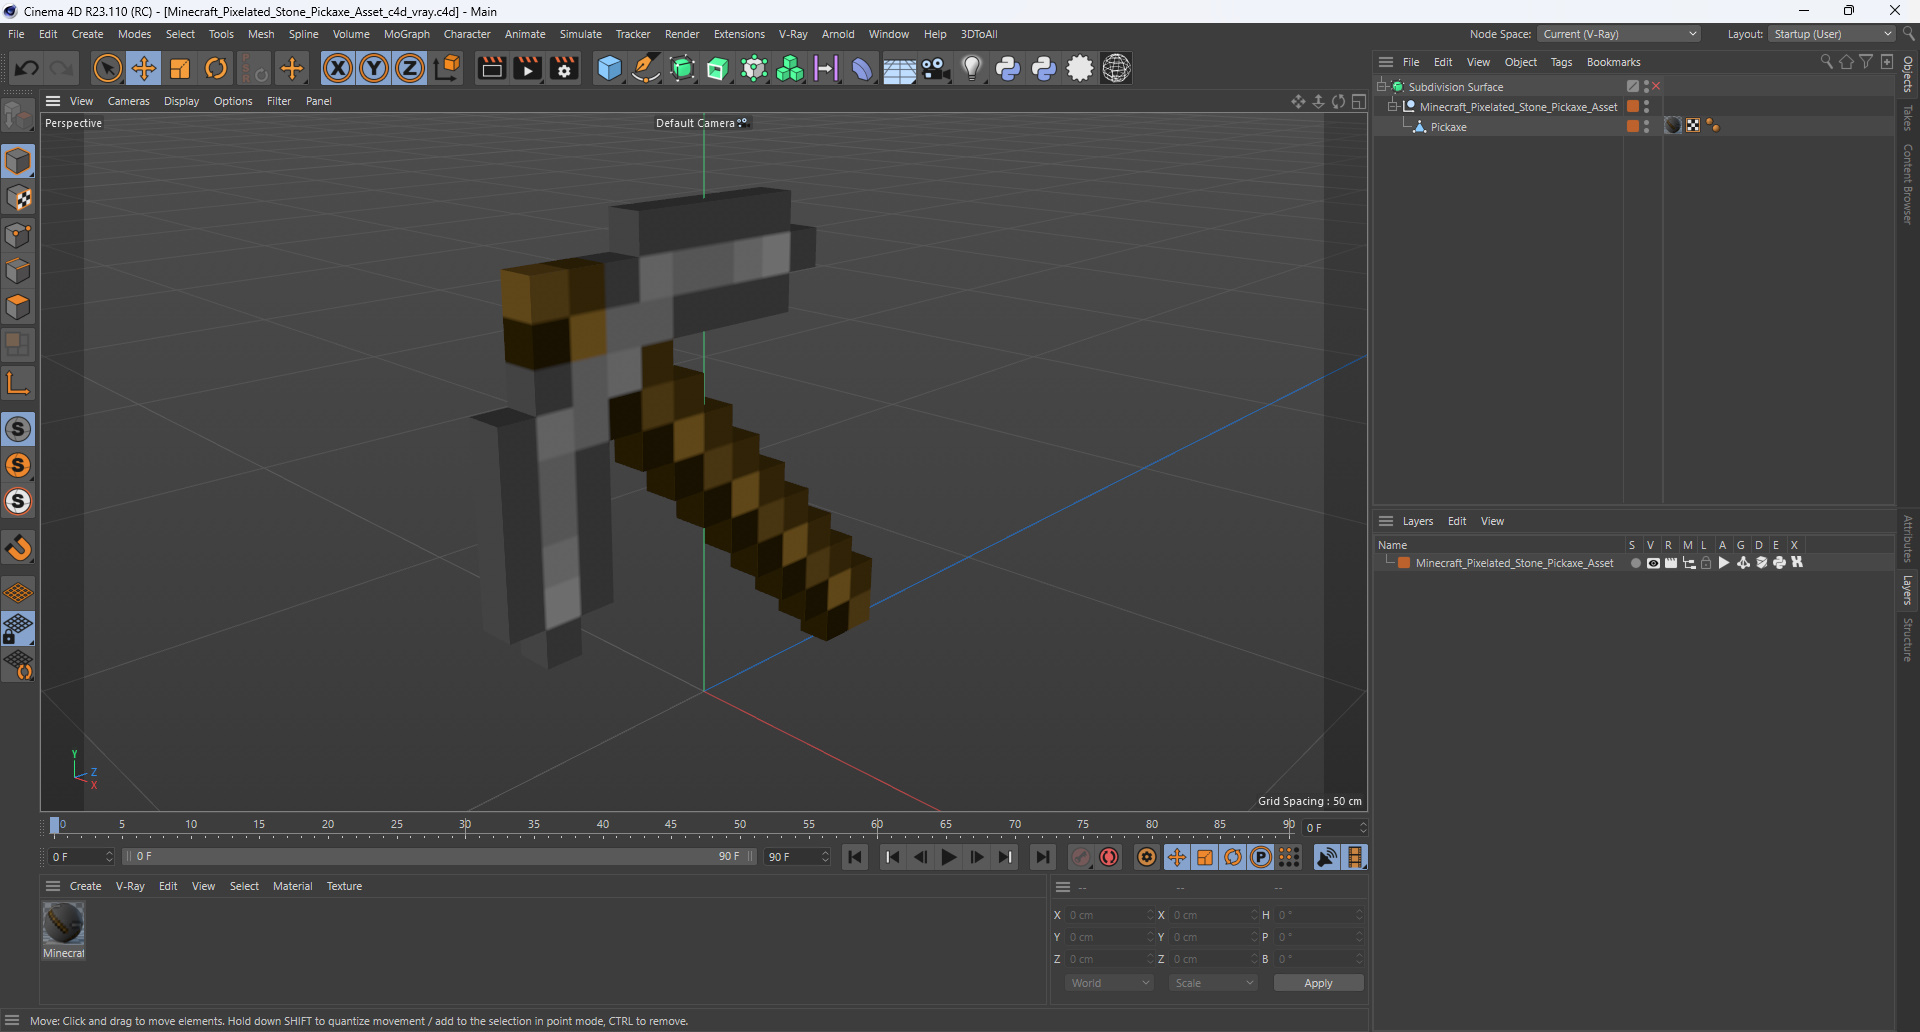The height and width of the screenshot is (1032, 1920).
Task: Click the timeline preview range slider
Action: coord(439,857)
